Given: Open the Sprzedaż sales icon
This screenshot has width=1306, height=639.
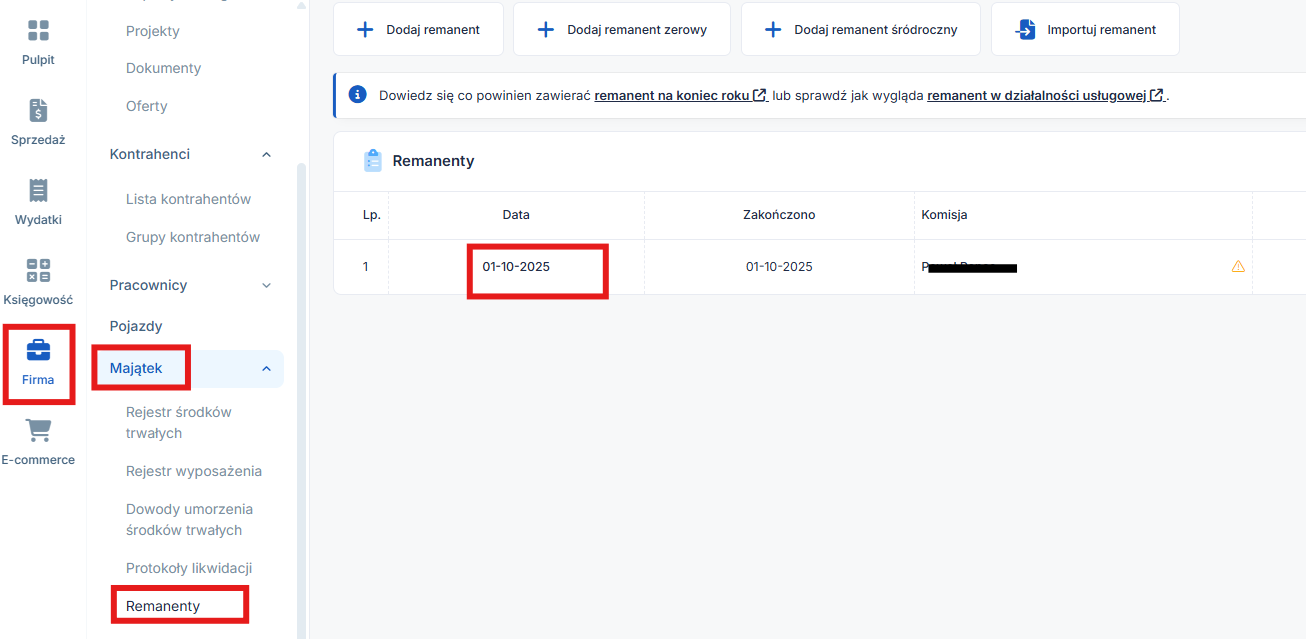Looking at the screenshot, I should tap(38, 111).
